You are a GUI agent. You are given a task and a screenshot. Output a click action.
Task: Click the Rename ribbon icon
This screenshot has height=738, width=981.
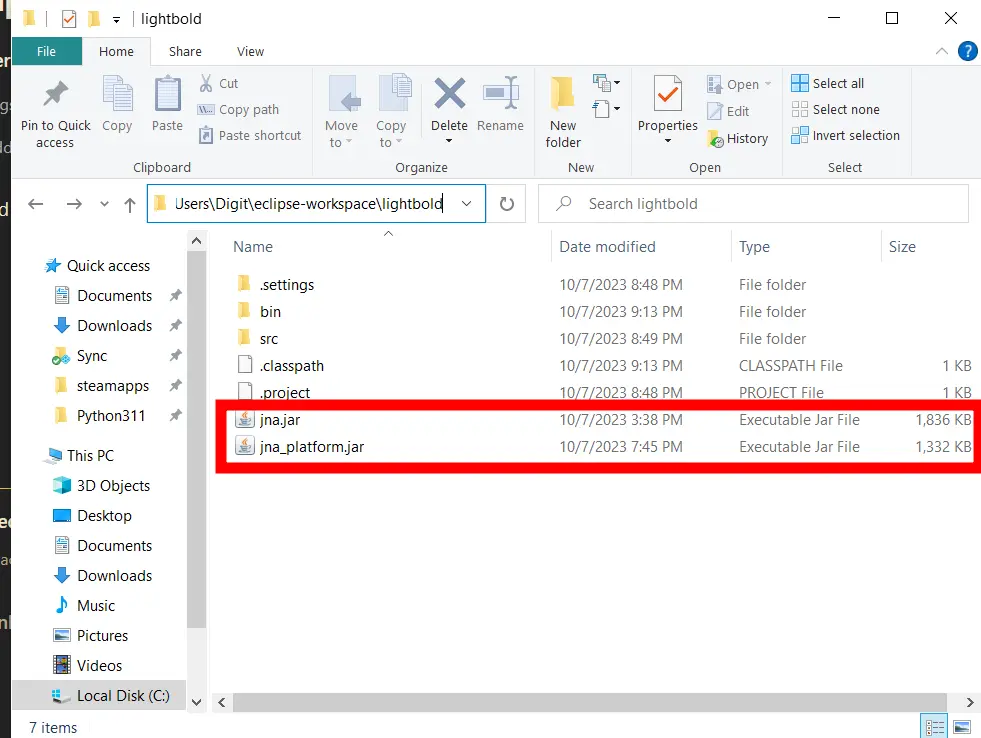click(500, 97)
